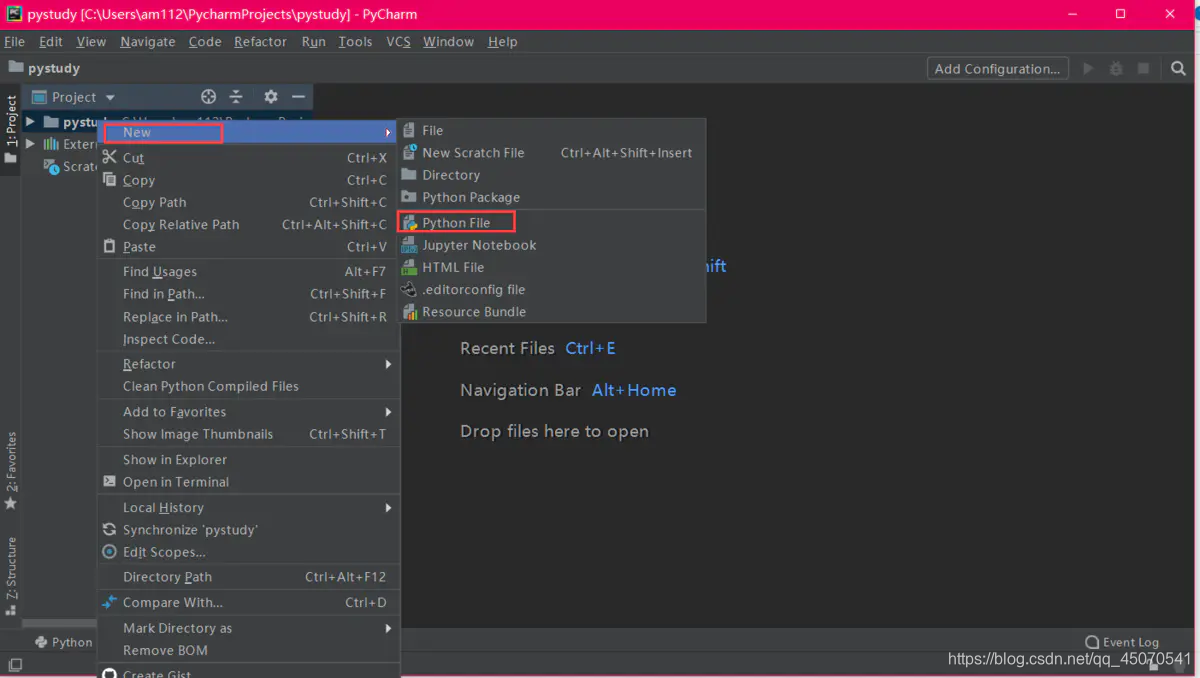The height and width of the screenshot is (678, 1200).
Task: Click the Resource Bundle icon
Action: pos(409,311)
